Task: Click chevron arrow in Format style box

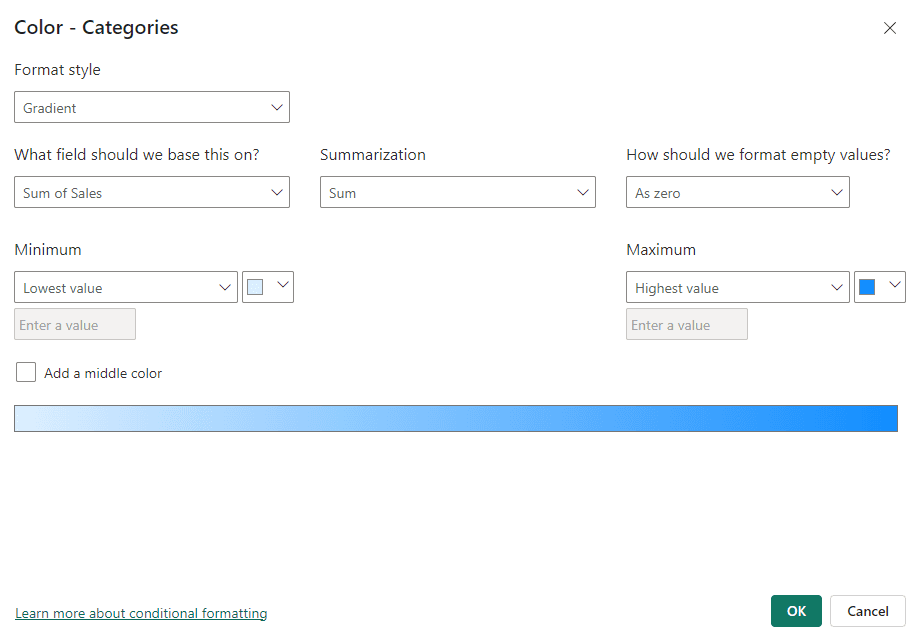Action: click(277, 108)
